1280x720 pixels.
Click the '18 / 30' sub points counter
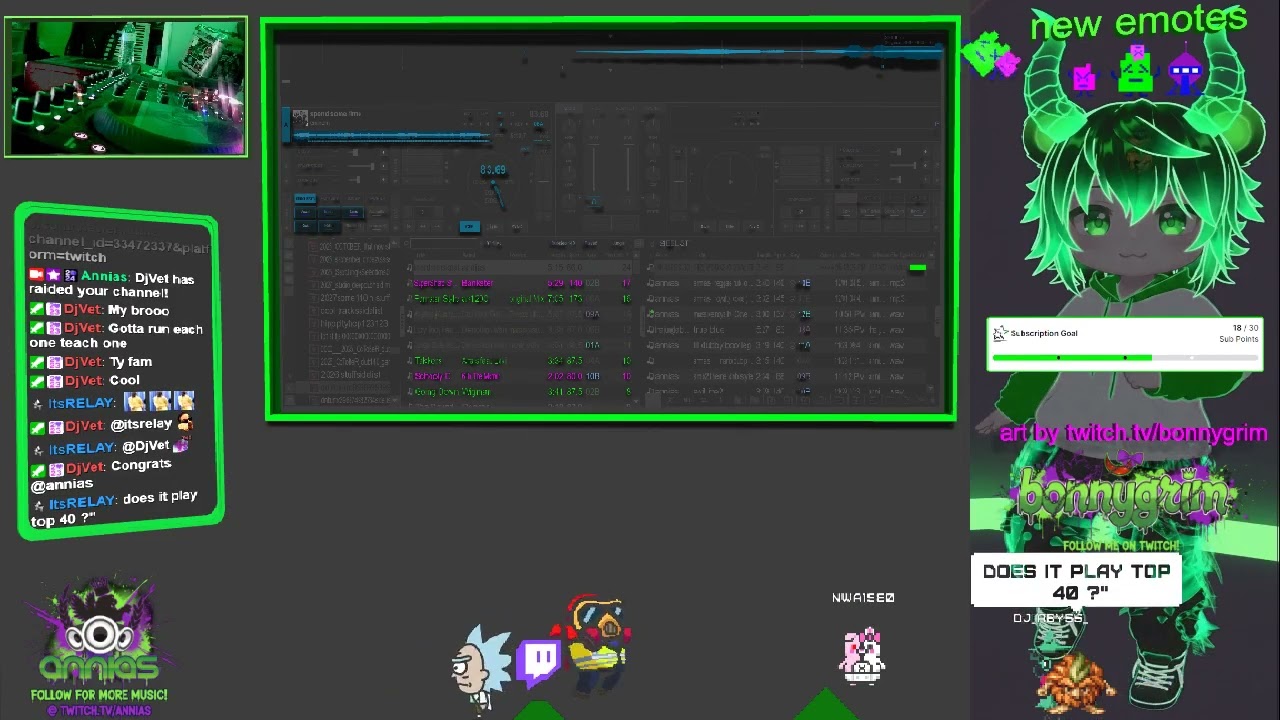pyautogui.click(x=1245, y=328)
